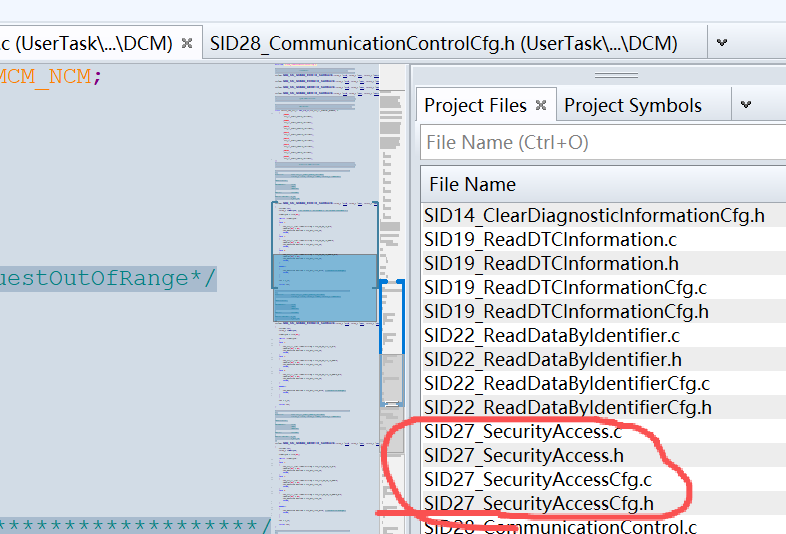This screenshot has height=534, width=786.
Task: Open SID22_ReadDataByIdentifier.c file
Action: pyautogui.click(x=552, y=335)
